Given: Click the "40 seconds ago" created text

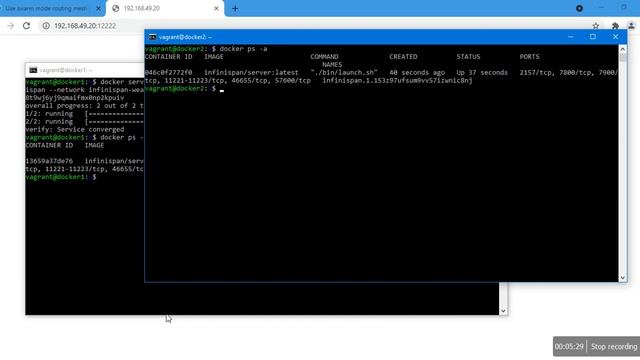Looking at the screenshot, I should point(417,73).
